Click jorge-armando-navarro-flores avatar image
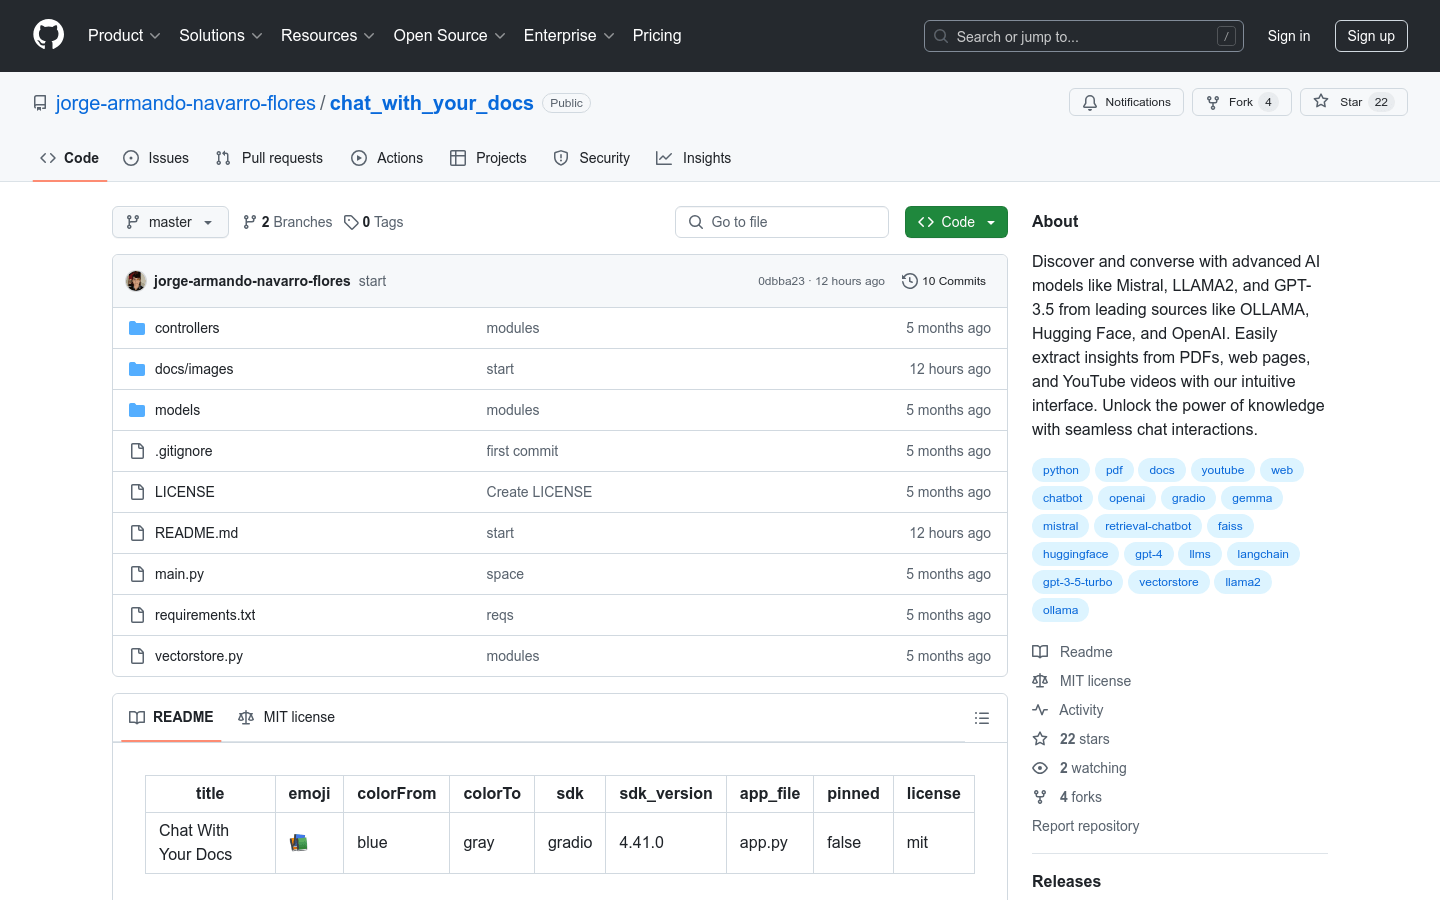This screenshot has height=900, width=1440. point(136,281)
